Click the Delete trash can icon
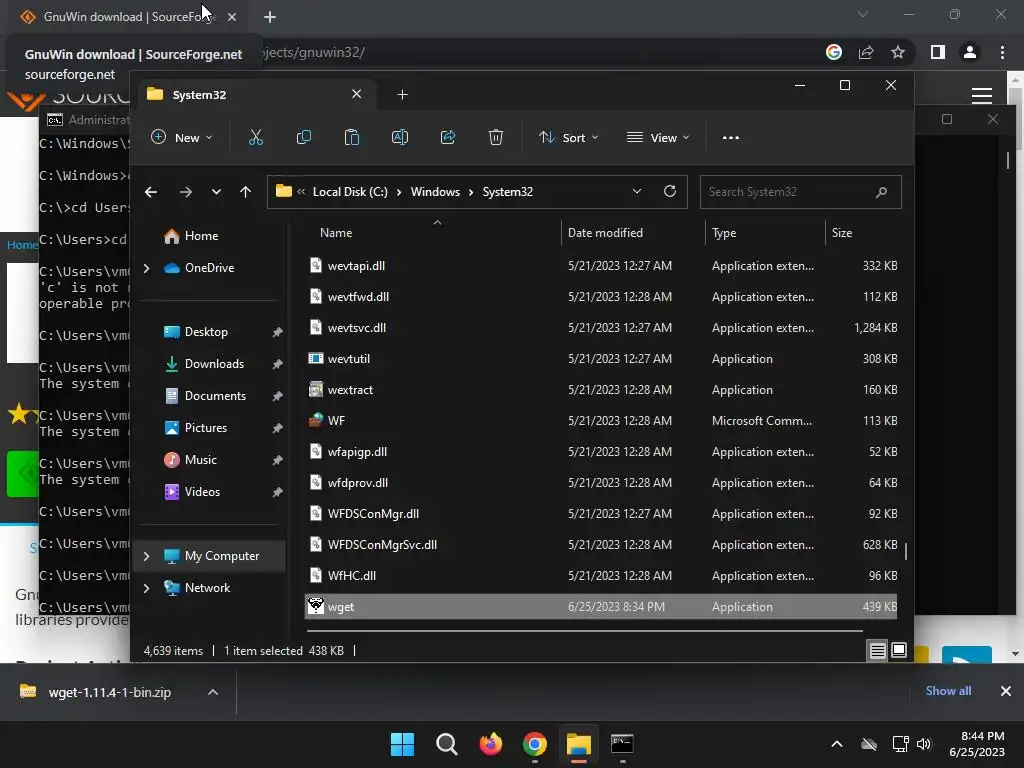This screenshot has width=1024, height=768. pyautogui.click(x=496, y=137)
